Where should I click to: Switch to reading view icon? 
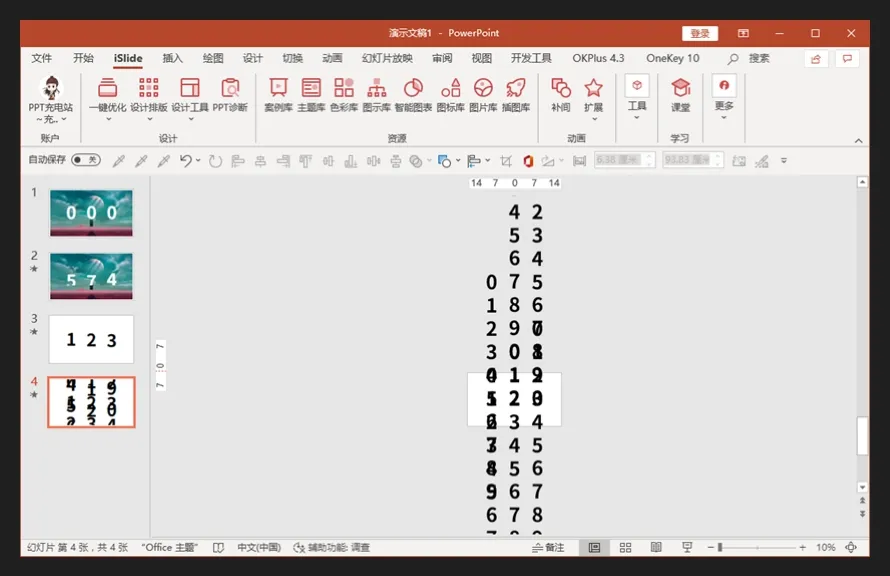656,547
